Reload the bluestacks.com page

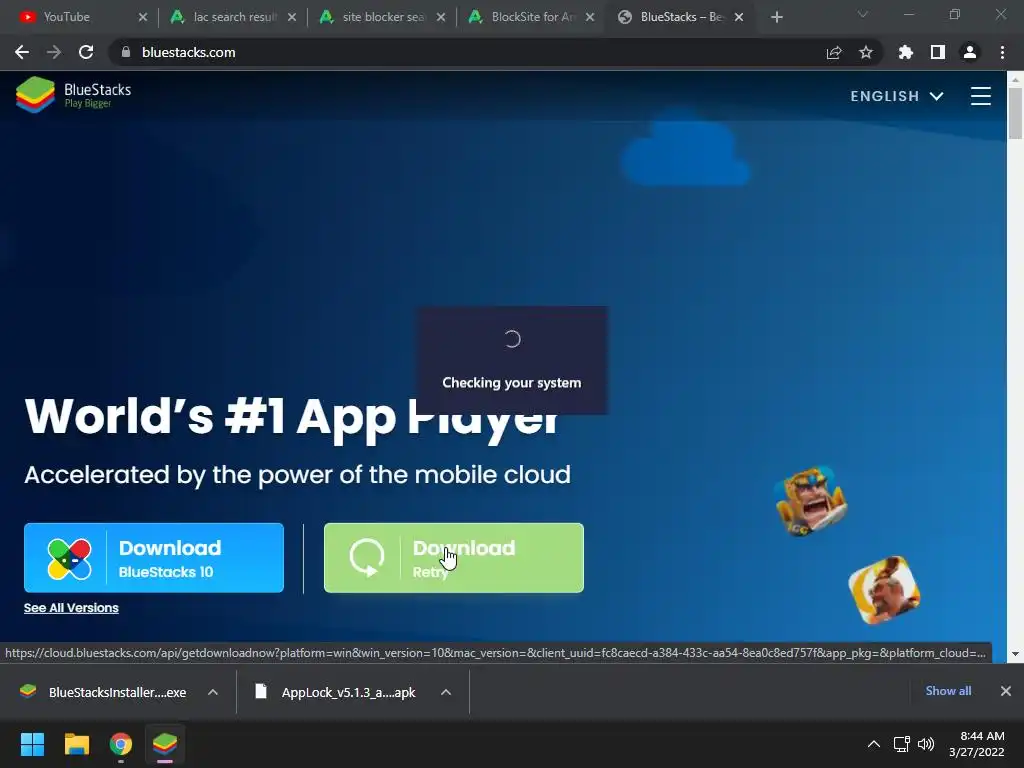click(x=86, y=52)
